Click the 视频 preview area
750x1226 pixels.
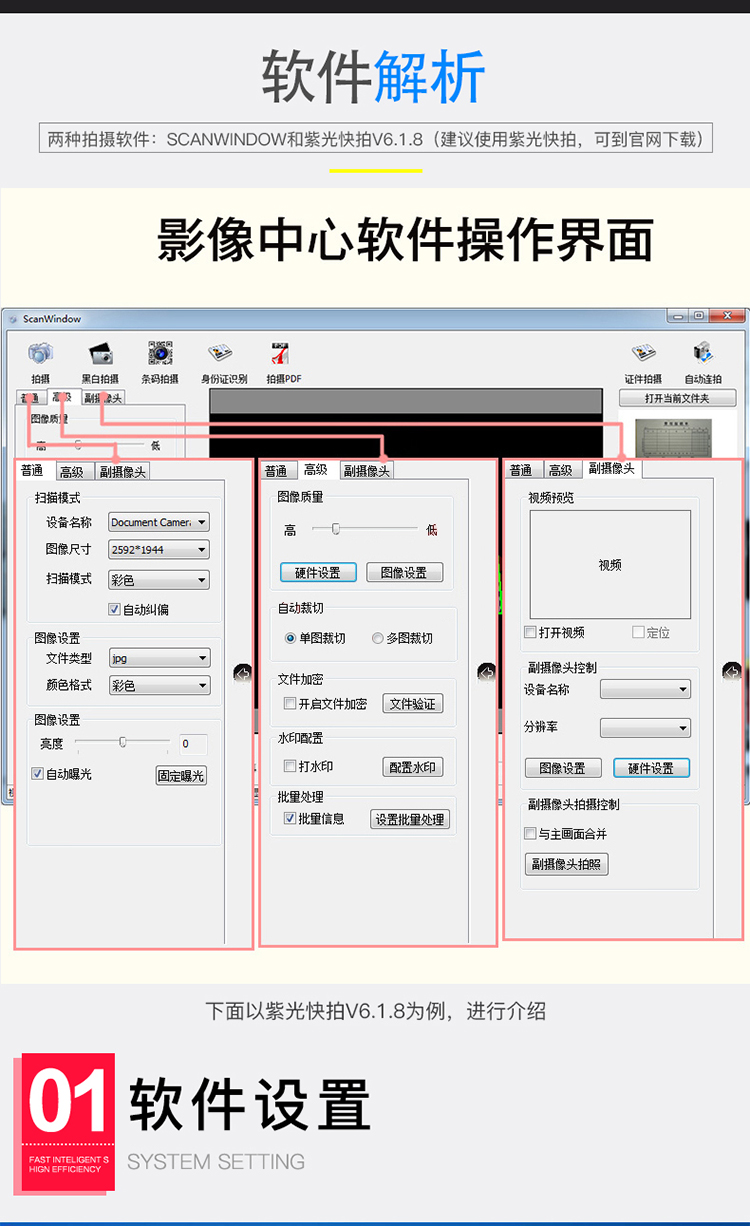pos(610,565)
